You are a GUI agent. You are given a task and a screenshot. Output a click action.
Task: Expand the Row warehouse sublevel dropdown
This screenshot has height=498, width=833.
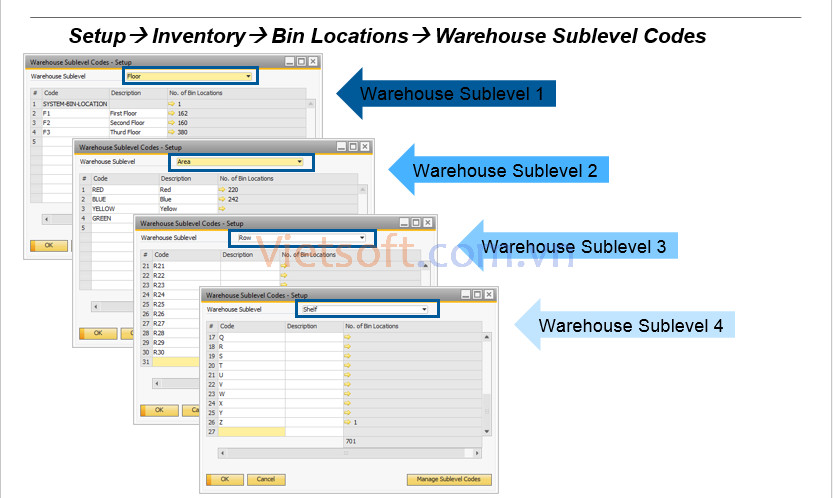pyautogui.click(x=362, y=238)
